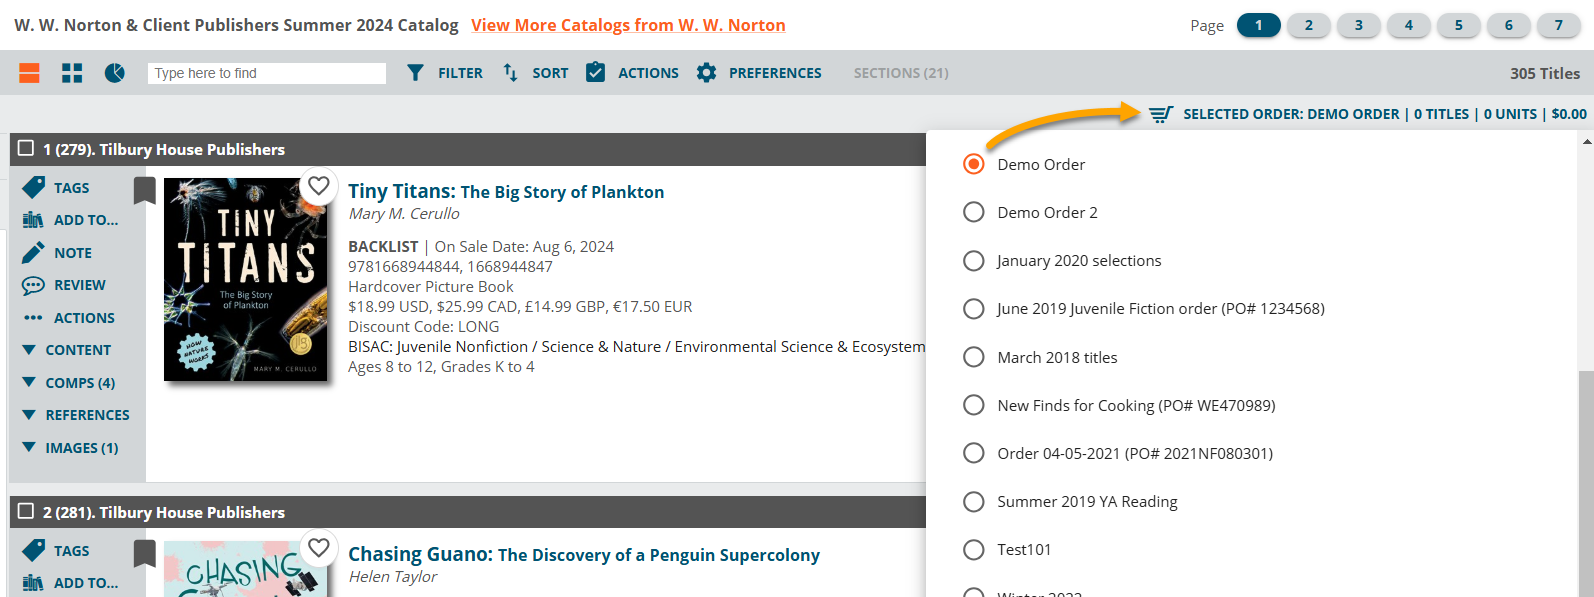Choose January 2020 selections order
The height and width of the screenshot is (597, 1594).
click(973, 260)
